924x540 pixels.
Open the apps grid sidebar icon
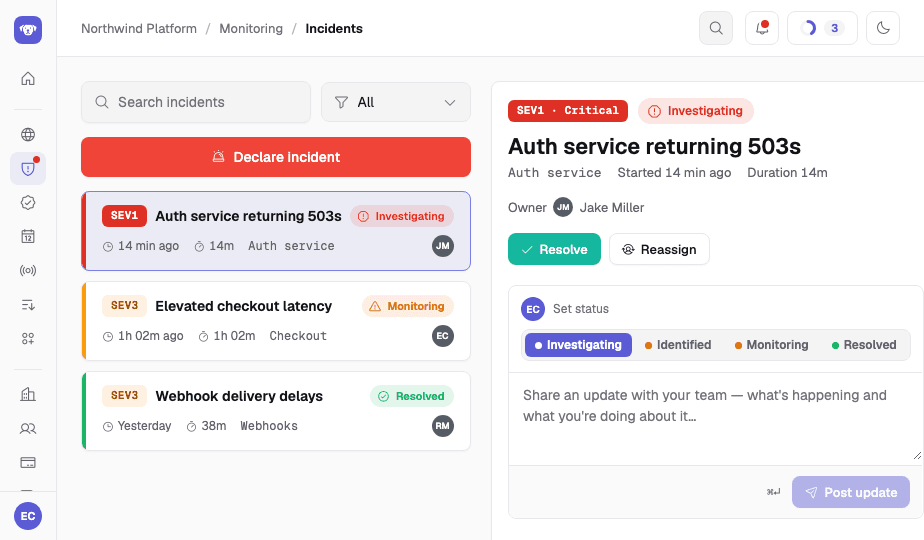(28, 338)
